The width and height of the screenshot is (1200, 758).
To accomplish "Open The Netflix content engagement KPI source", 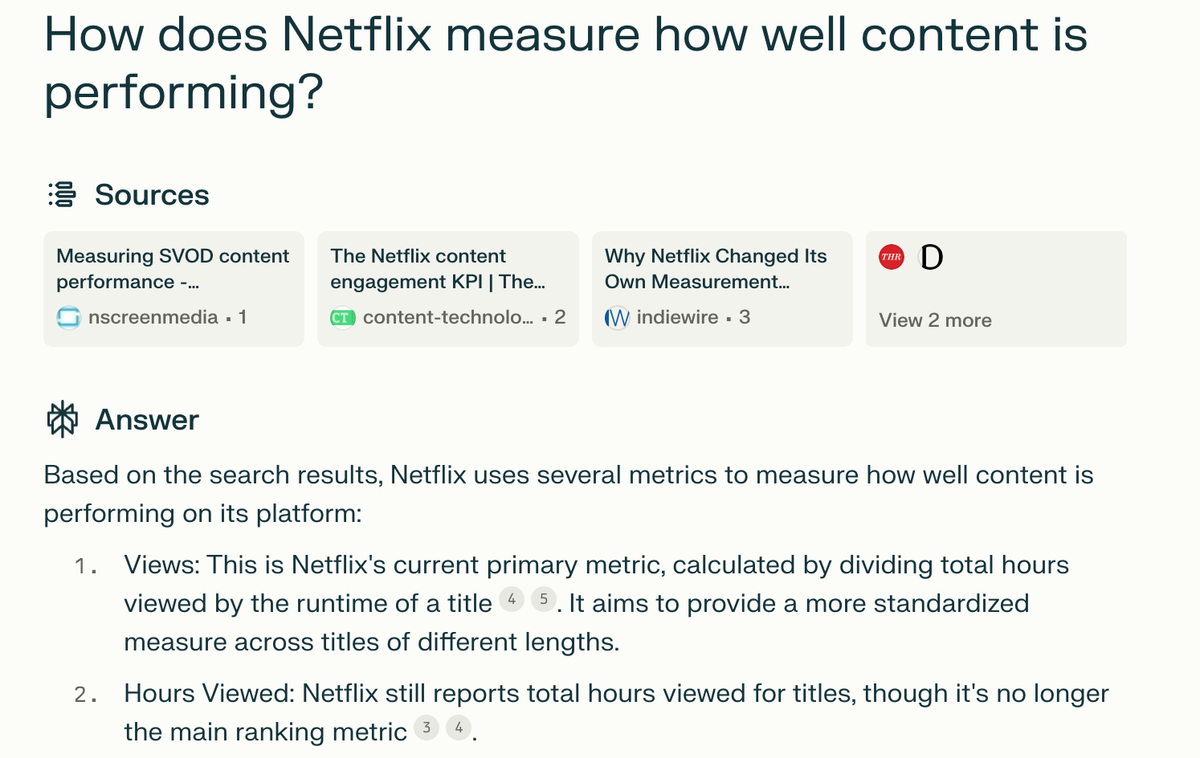I will (x=447, y=288).
